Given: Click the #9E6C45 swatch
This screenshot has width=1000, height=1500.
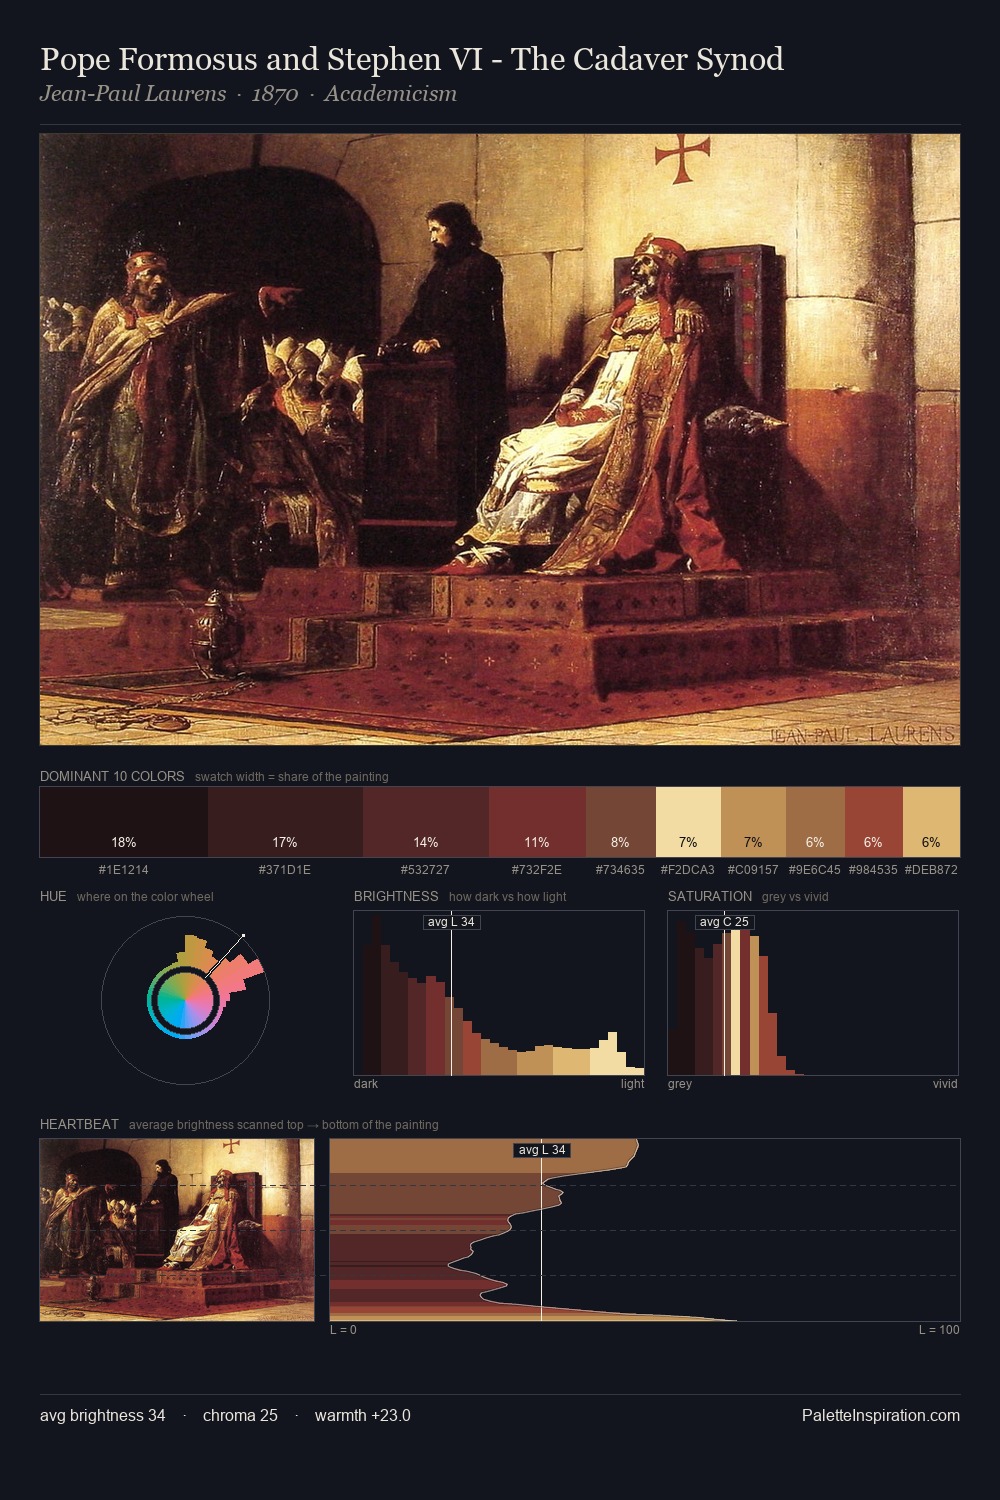Looking at the screenshot, I should [x=815, y=822].
